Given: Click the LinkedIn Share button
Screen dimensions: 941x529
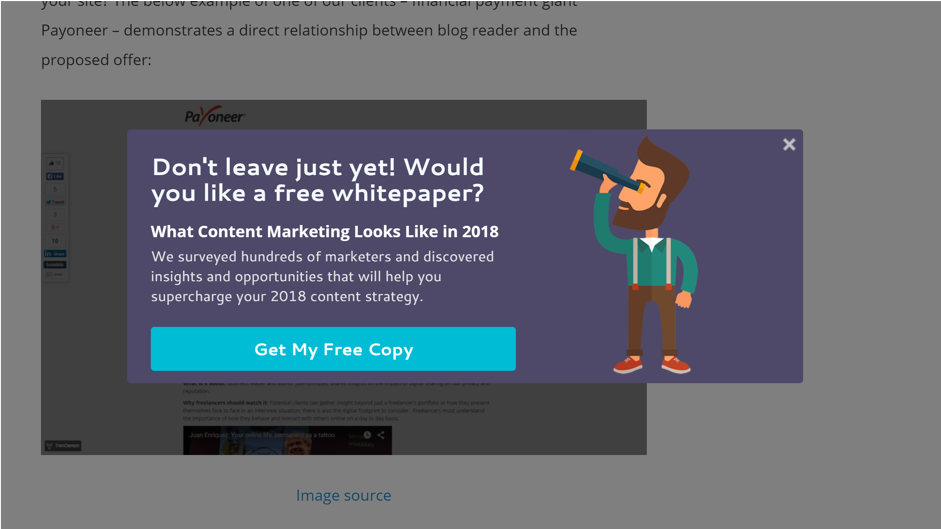Looking at the screenshot, I should [x=55, y=253].
